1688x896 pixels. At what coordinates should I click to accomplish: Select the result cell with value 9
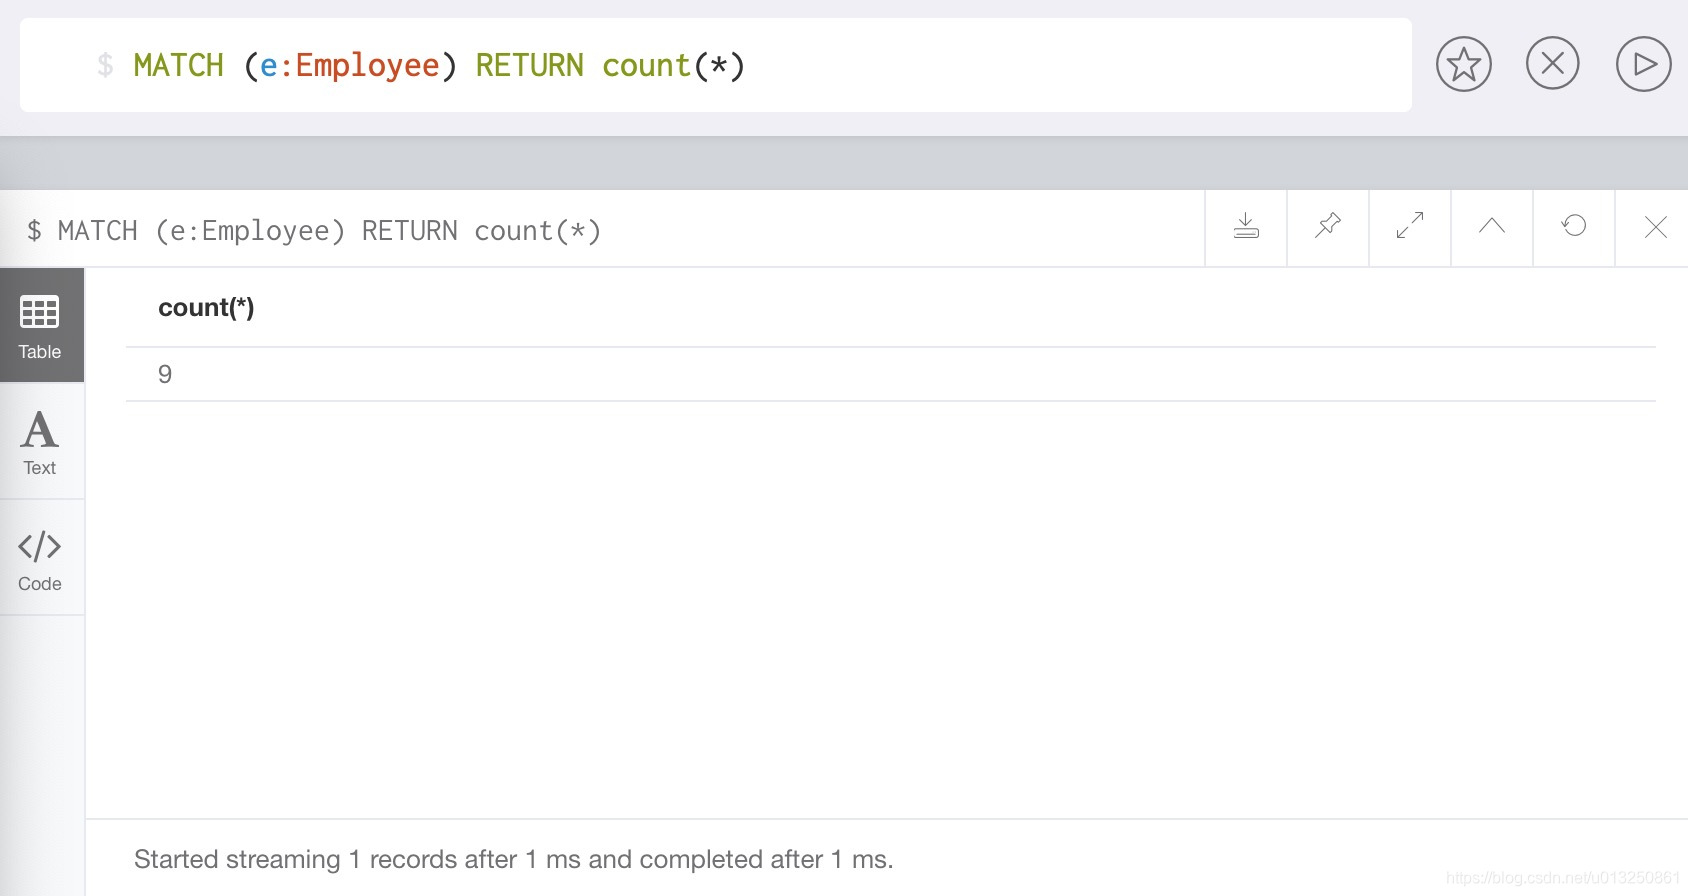coord(165,374)
